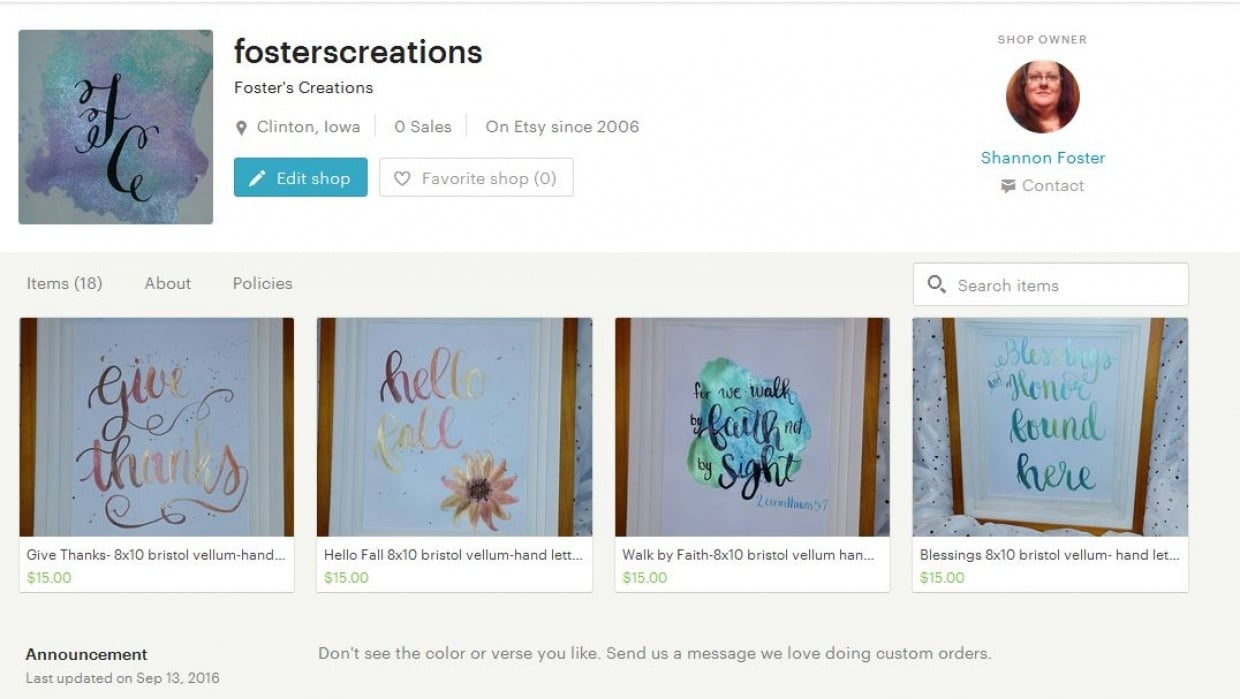Click the fosterscreations shop logo image
This screenshot has width=1240, height=699.
coord(115,128)
